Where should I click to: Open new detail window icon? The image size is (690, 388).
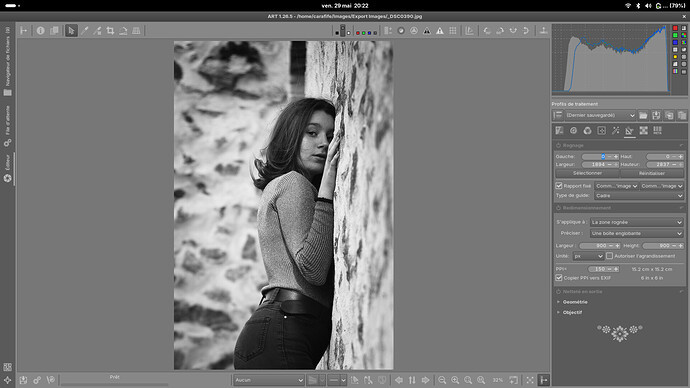[514, 380]
